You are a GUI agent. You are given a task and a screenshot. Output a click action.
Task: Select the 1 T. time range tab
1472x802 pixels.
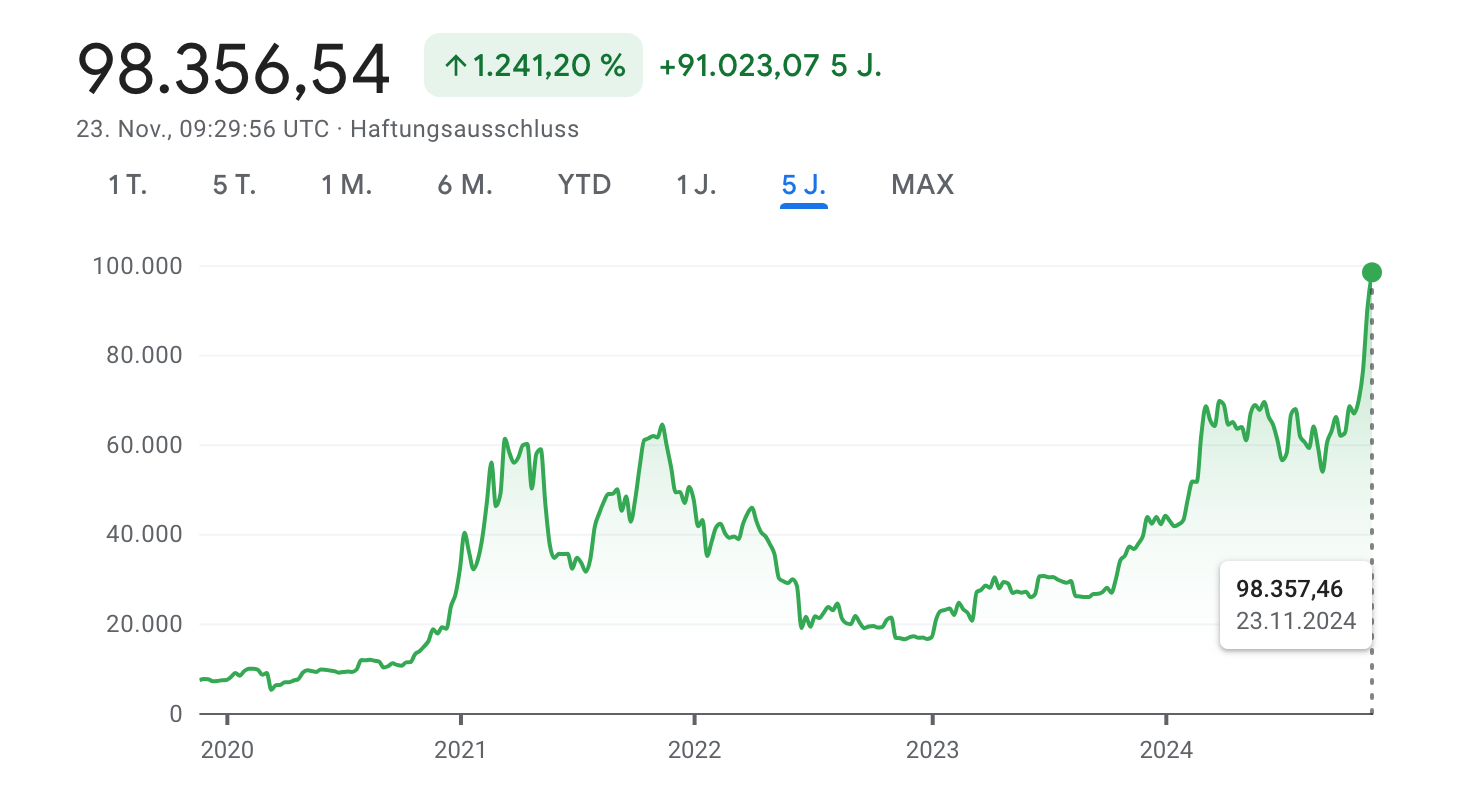128,185
